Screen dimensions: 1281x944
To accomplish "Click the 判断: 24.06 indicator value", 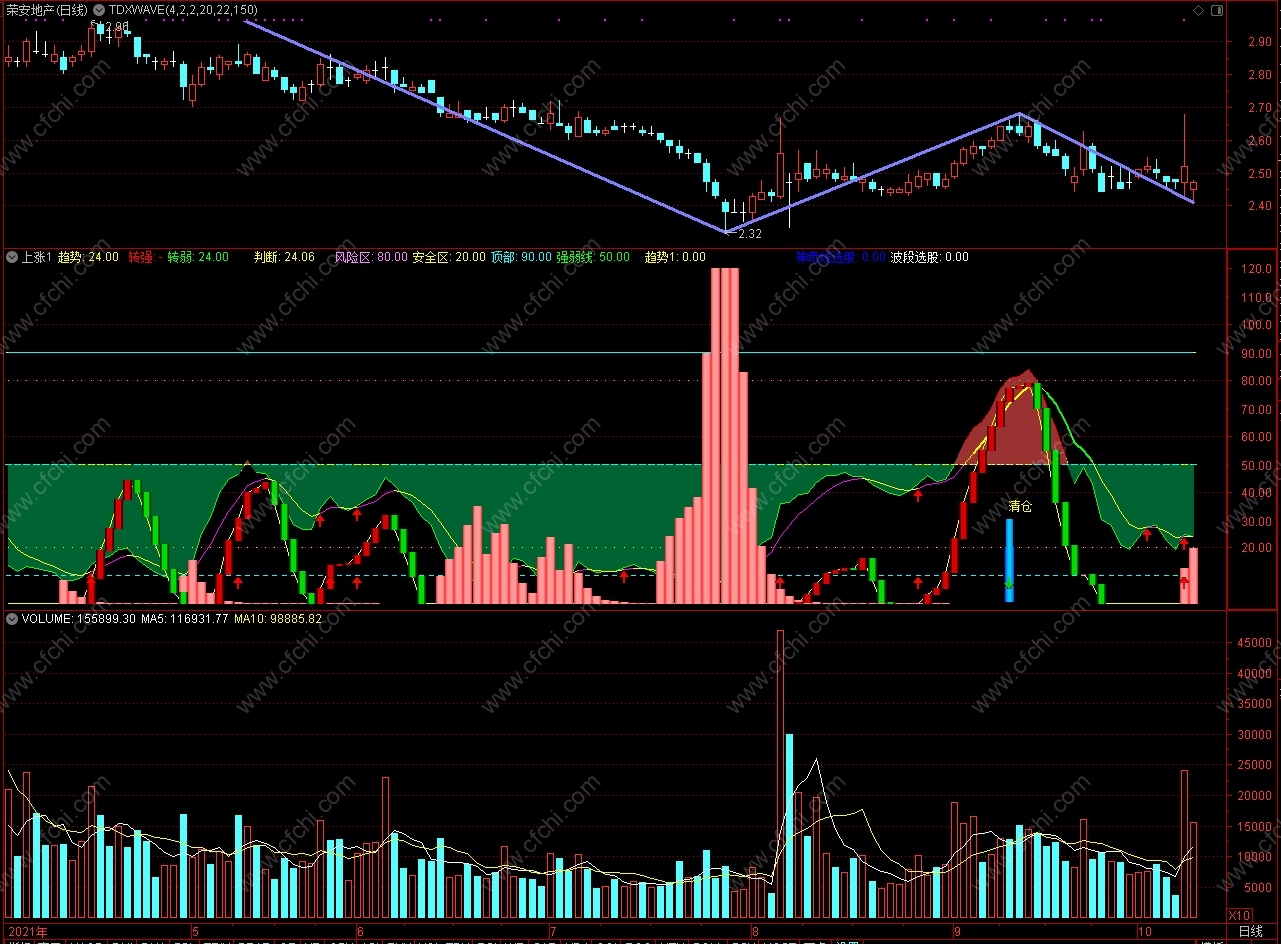I will (284, 257).
